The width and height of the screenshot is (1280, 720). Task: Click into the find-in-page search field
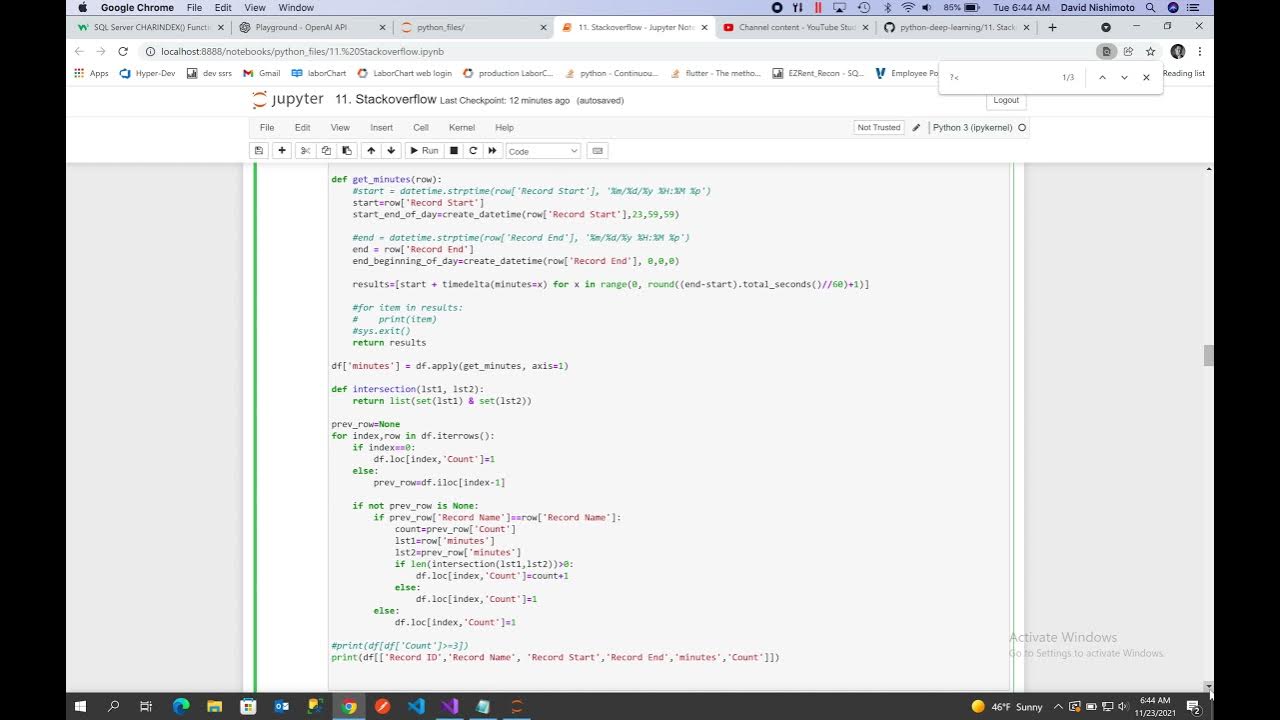click(1000, 77)
